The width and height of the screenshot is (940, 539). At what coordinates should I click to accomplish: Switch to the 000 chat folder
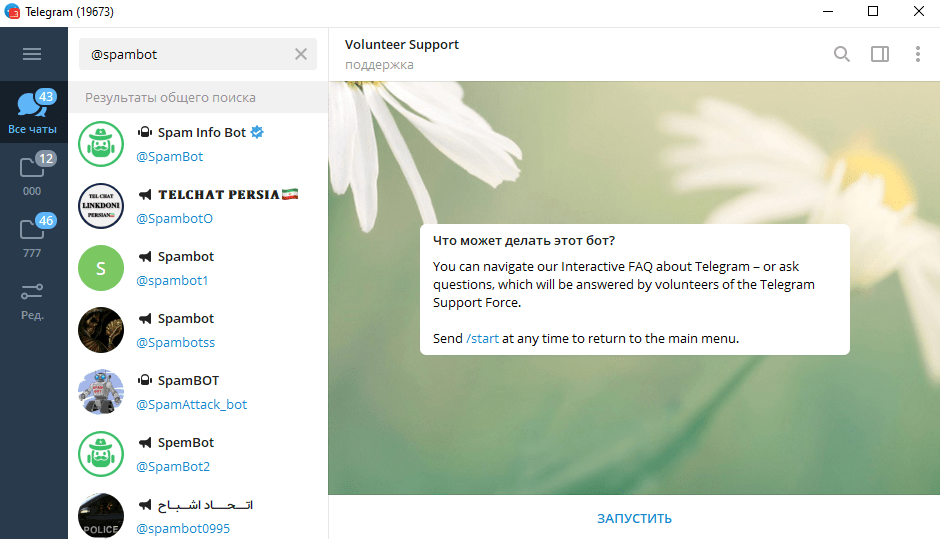click(33, 174)
